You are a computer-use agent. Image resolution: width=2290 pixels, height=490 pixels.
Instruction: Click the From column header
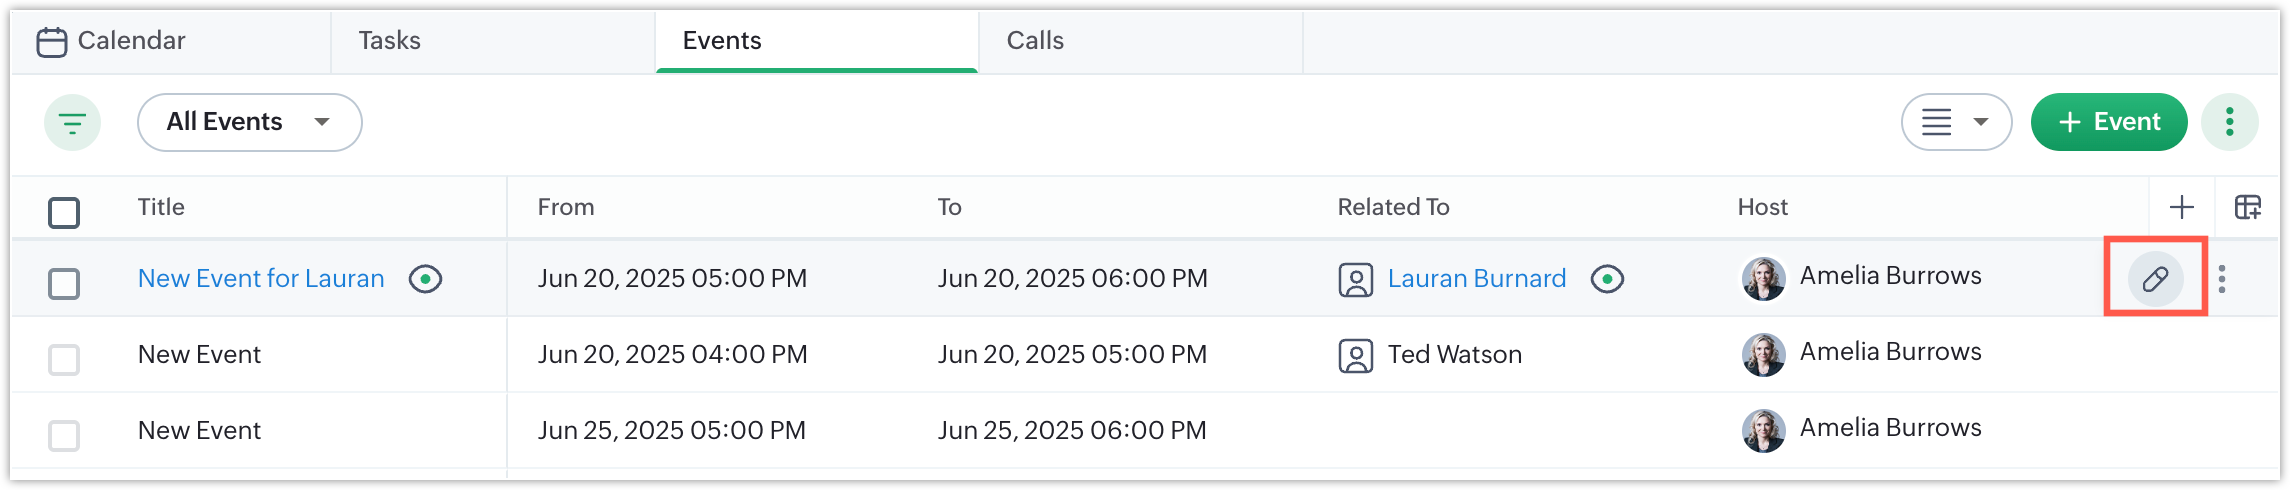(566, 207)
